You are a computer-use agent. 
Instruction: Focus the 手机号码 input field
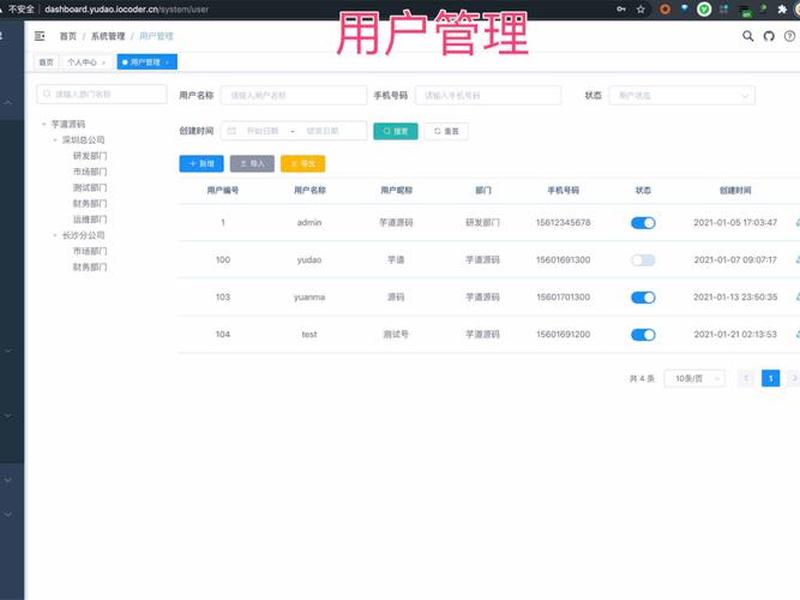(x=488, y=95)
